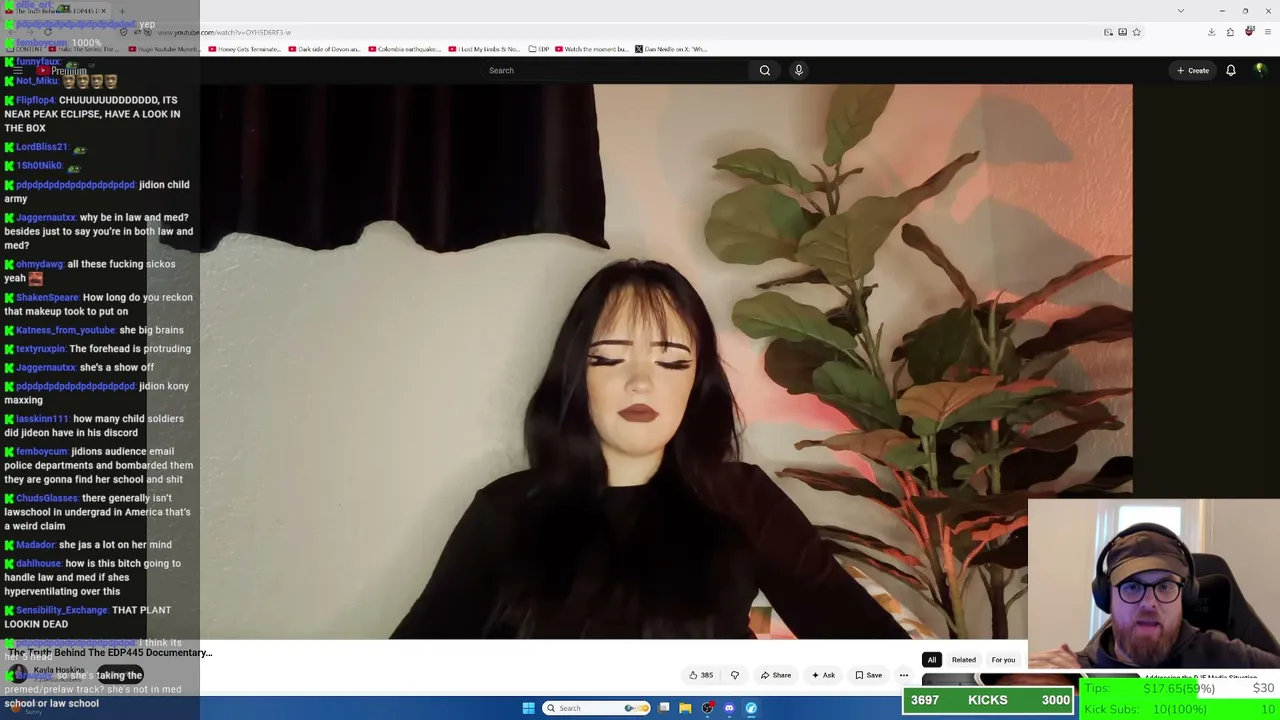The height and width of the screenshot is (720, 1280).
Task: Open the 'Colombia earthquake...' bookmark
Action: [x=405, y=49]
